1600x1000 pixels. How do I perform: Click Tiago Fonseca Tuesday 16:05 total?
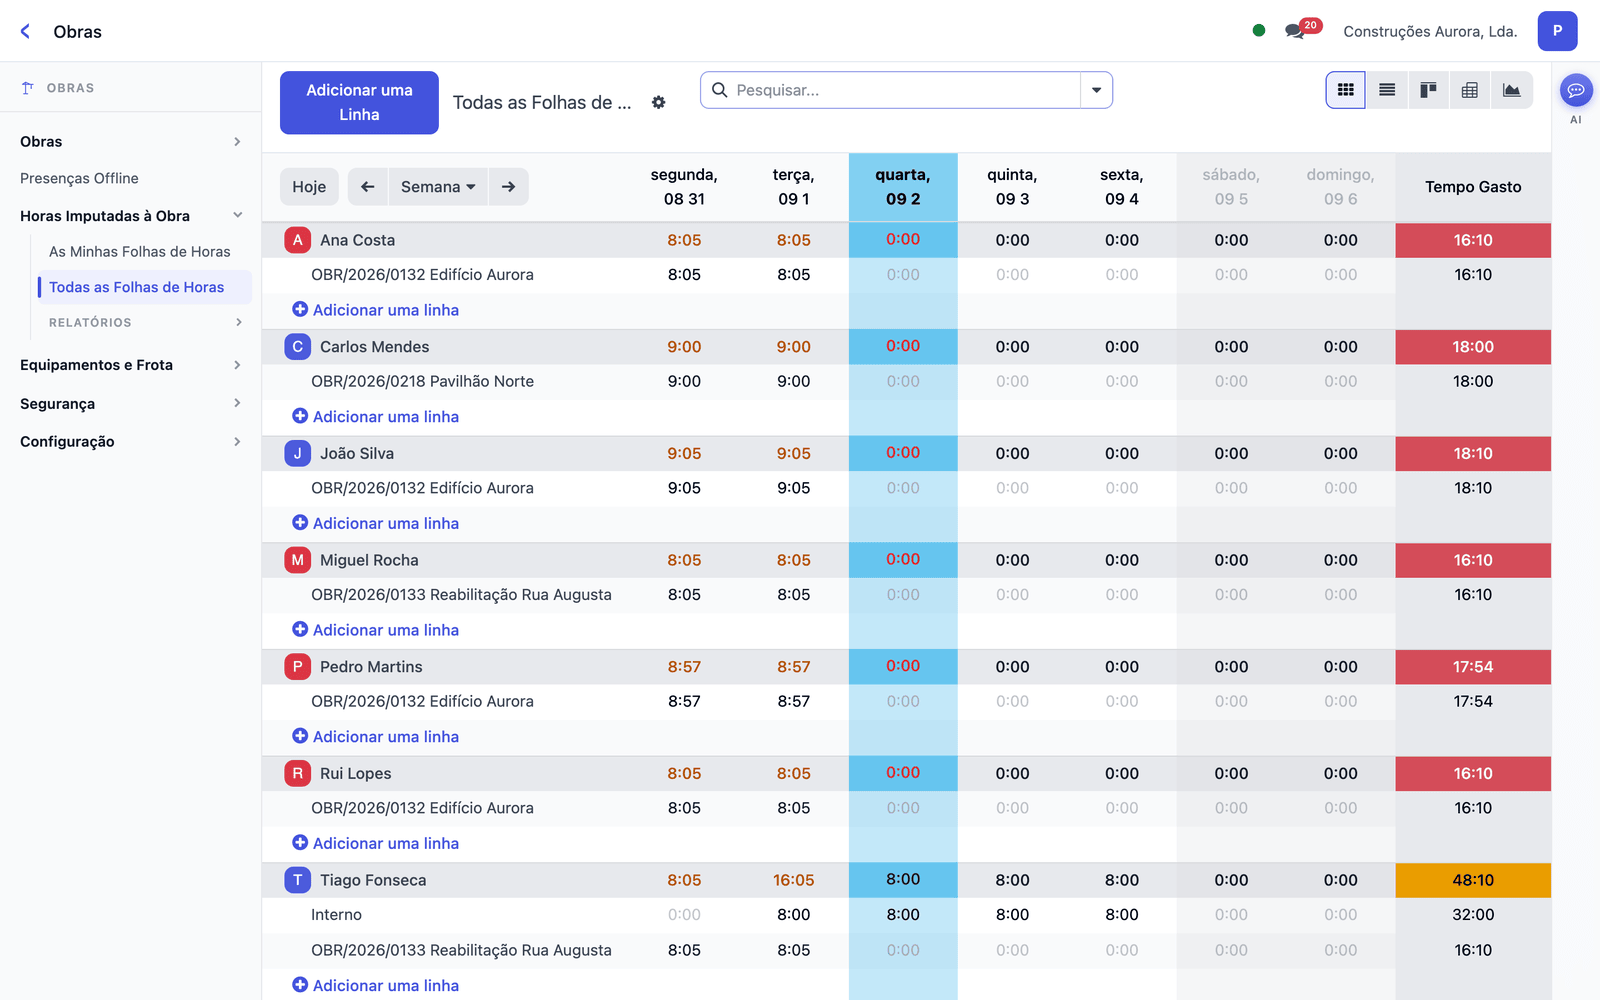794,880
